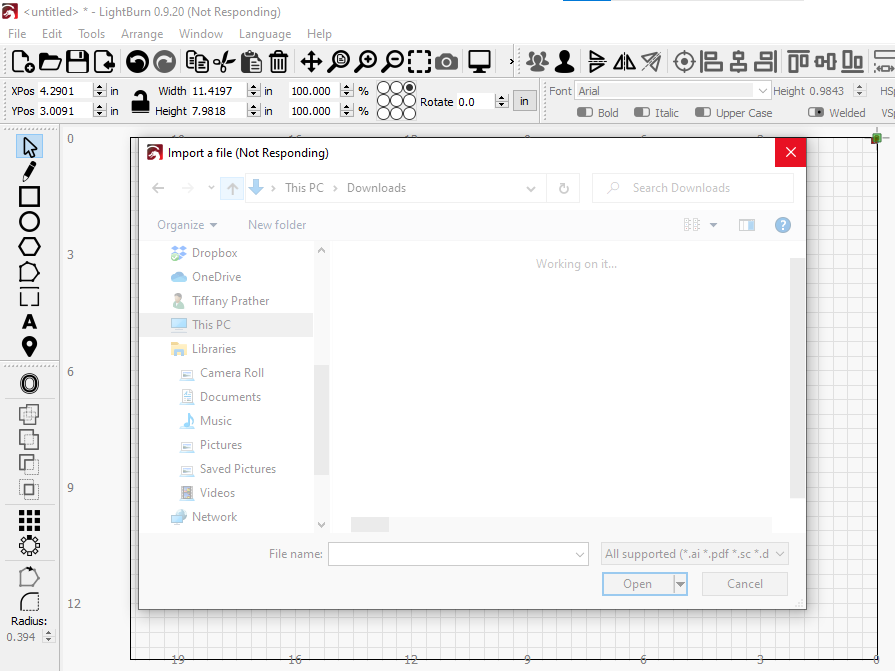
Task: Save project with floppy disk icon
Action: click(77, 61)
